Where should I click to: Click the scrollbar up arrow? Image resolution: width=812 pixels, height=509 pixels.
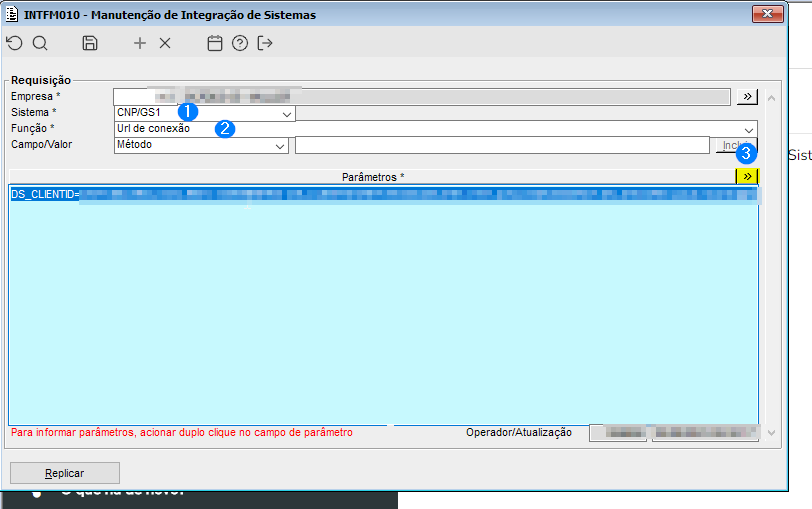(771, 98)
